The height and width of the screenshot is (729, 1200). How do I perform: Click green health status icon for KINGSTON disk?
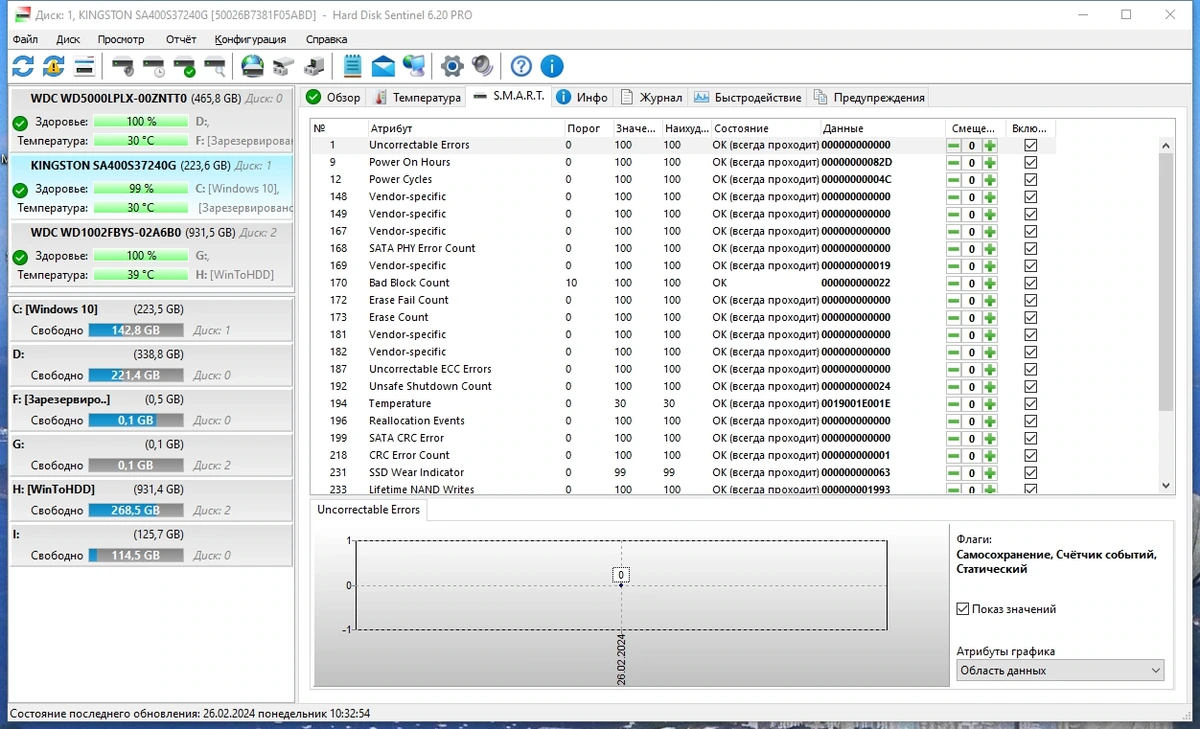20,190
